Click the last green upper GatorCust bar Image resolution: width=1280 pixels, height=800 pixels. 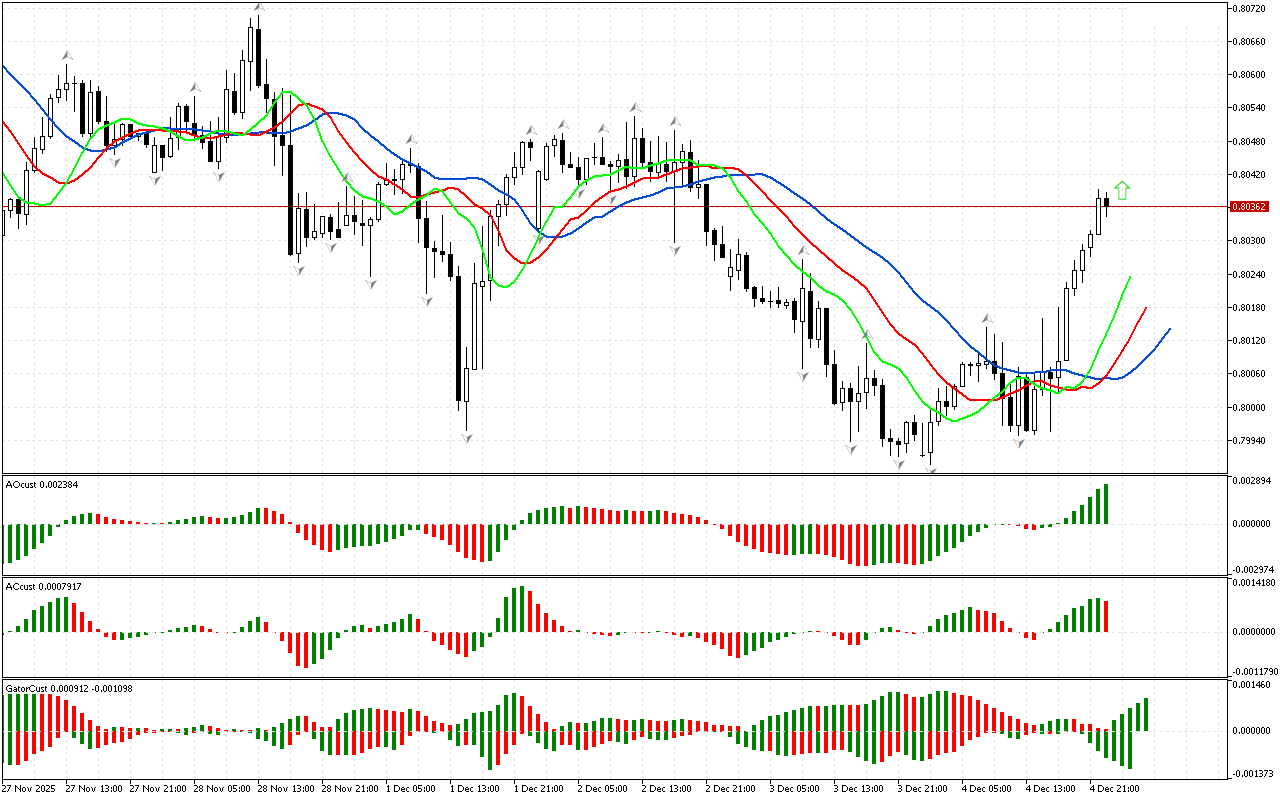1145,714
